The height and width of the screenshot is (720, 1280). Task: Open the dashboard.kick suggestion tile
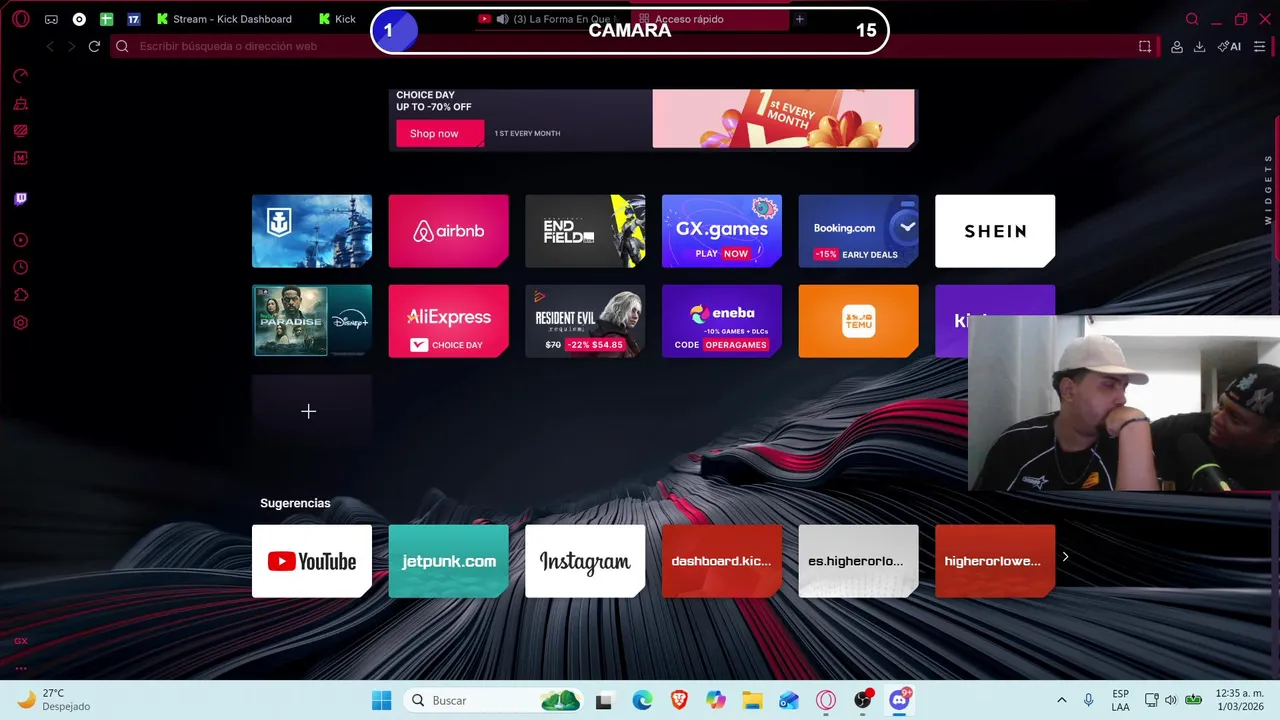tap(722, 561)
